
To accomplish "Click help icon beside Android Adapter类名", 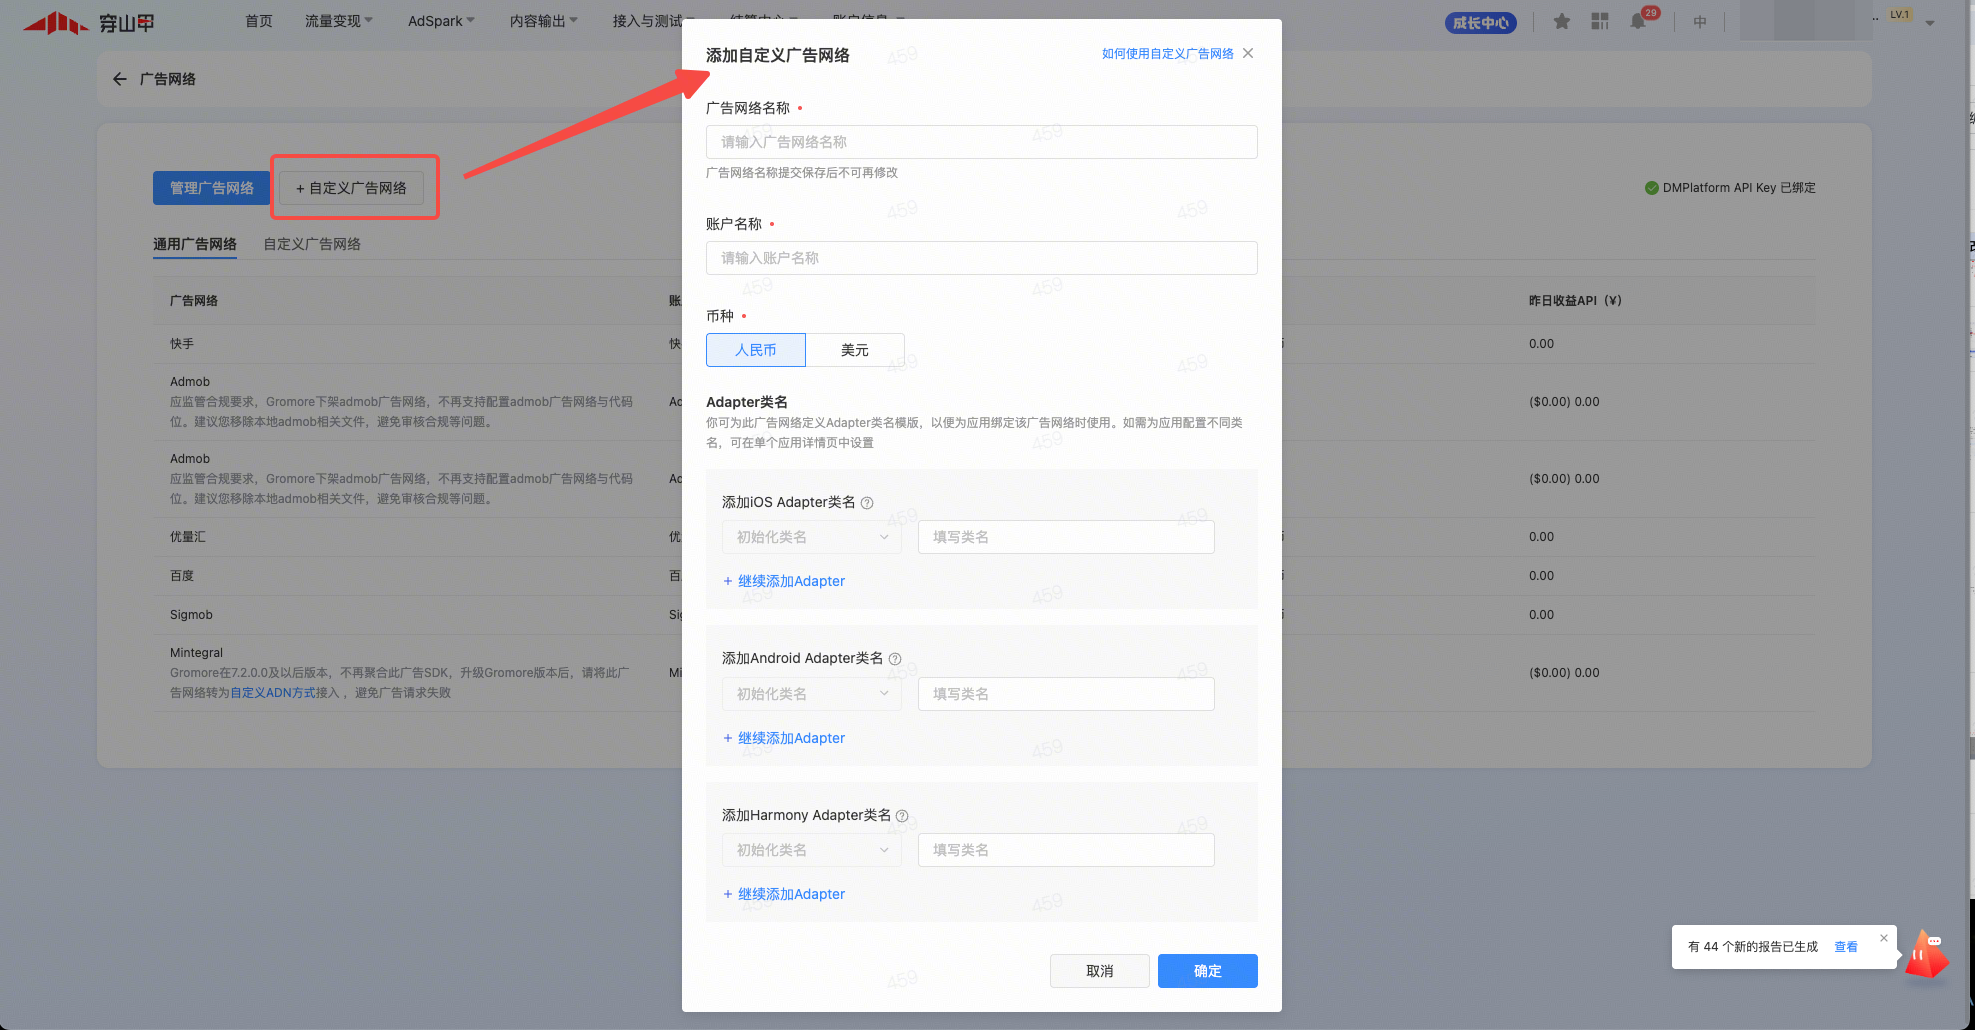I will click(895, 659).
